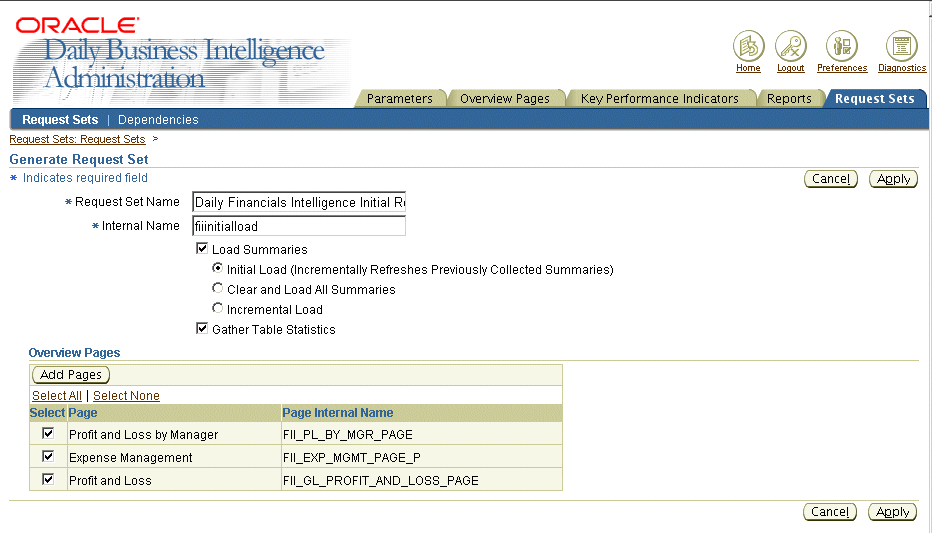Click the Logout text link
Screen dimensions: 932x533
click(791, 68)
